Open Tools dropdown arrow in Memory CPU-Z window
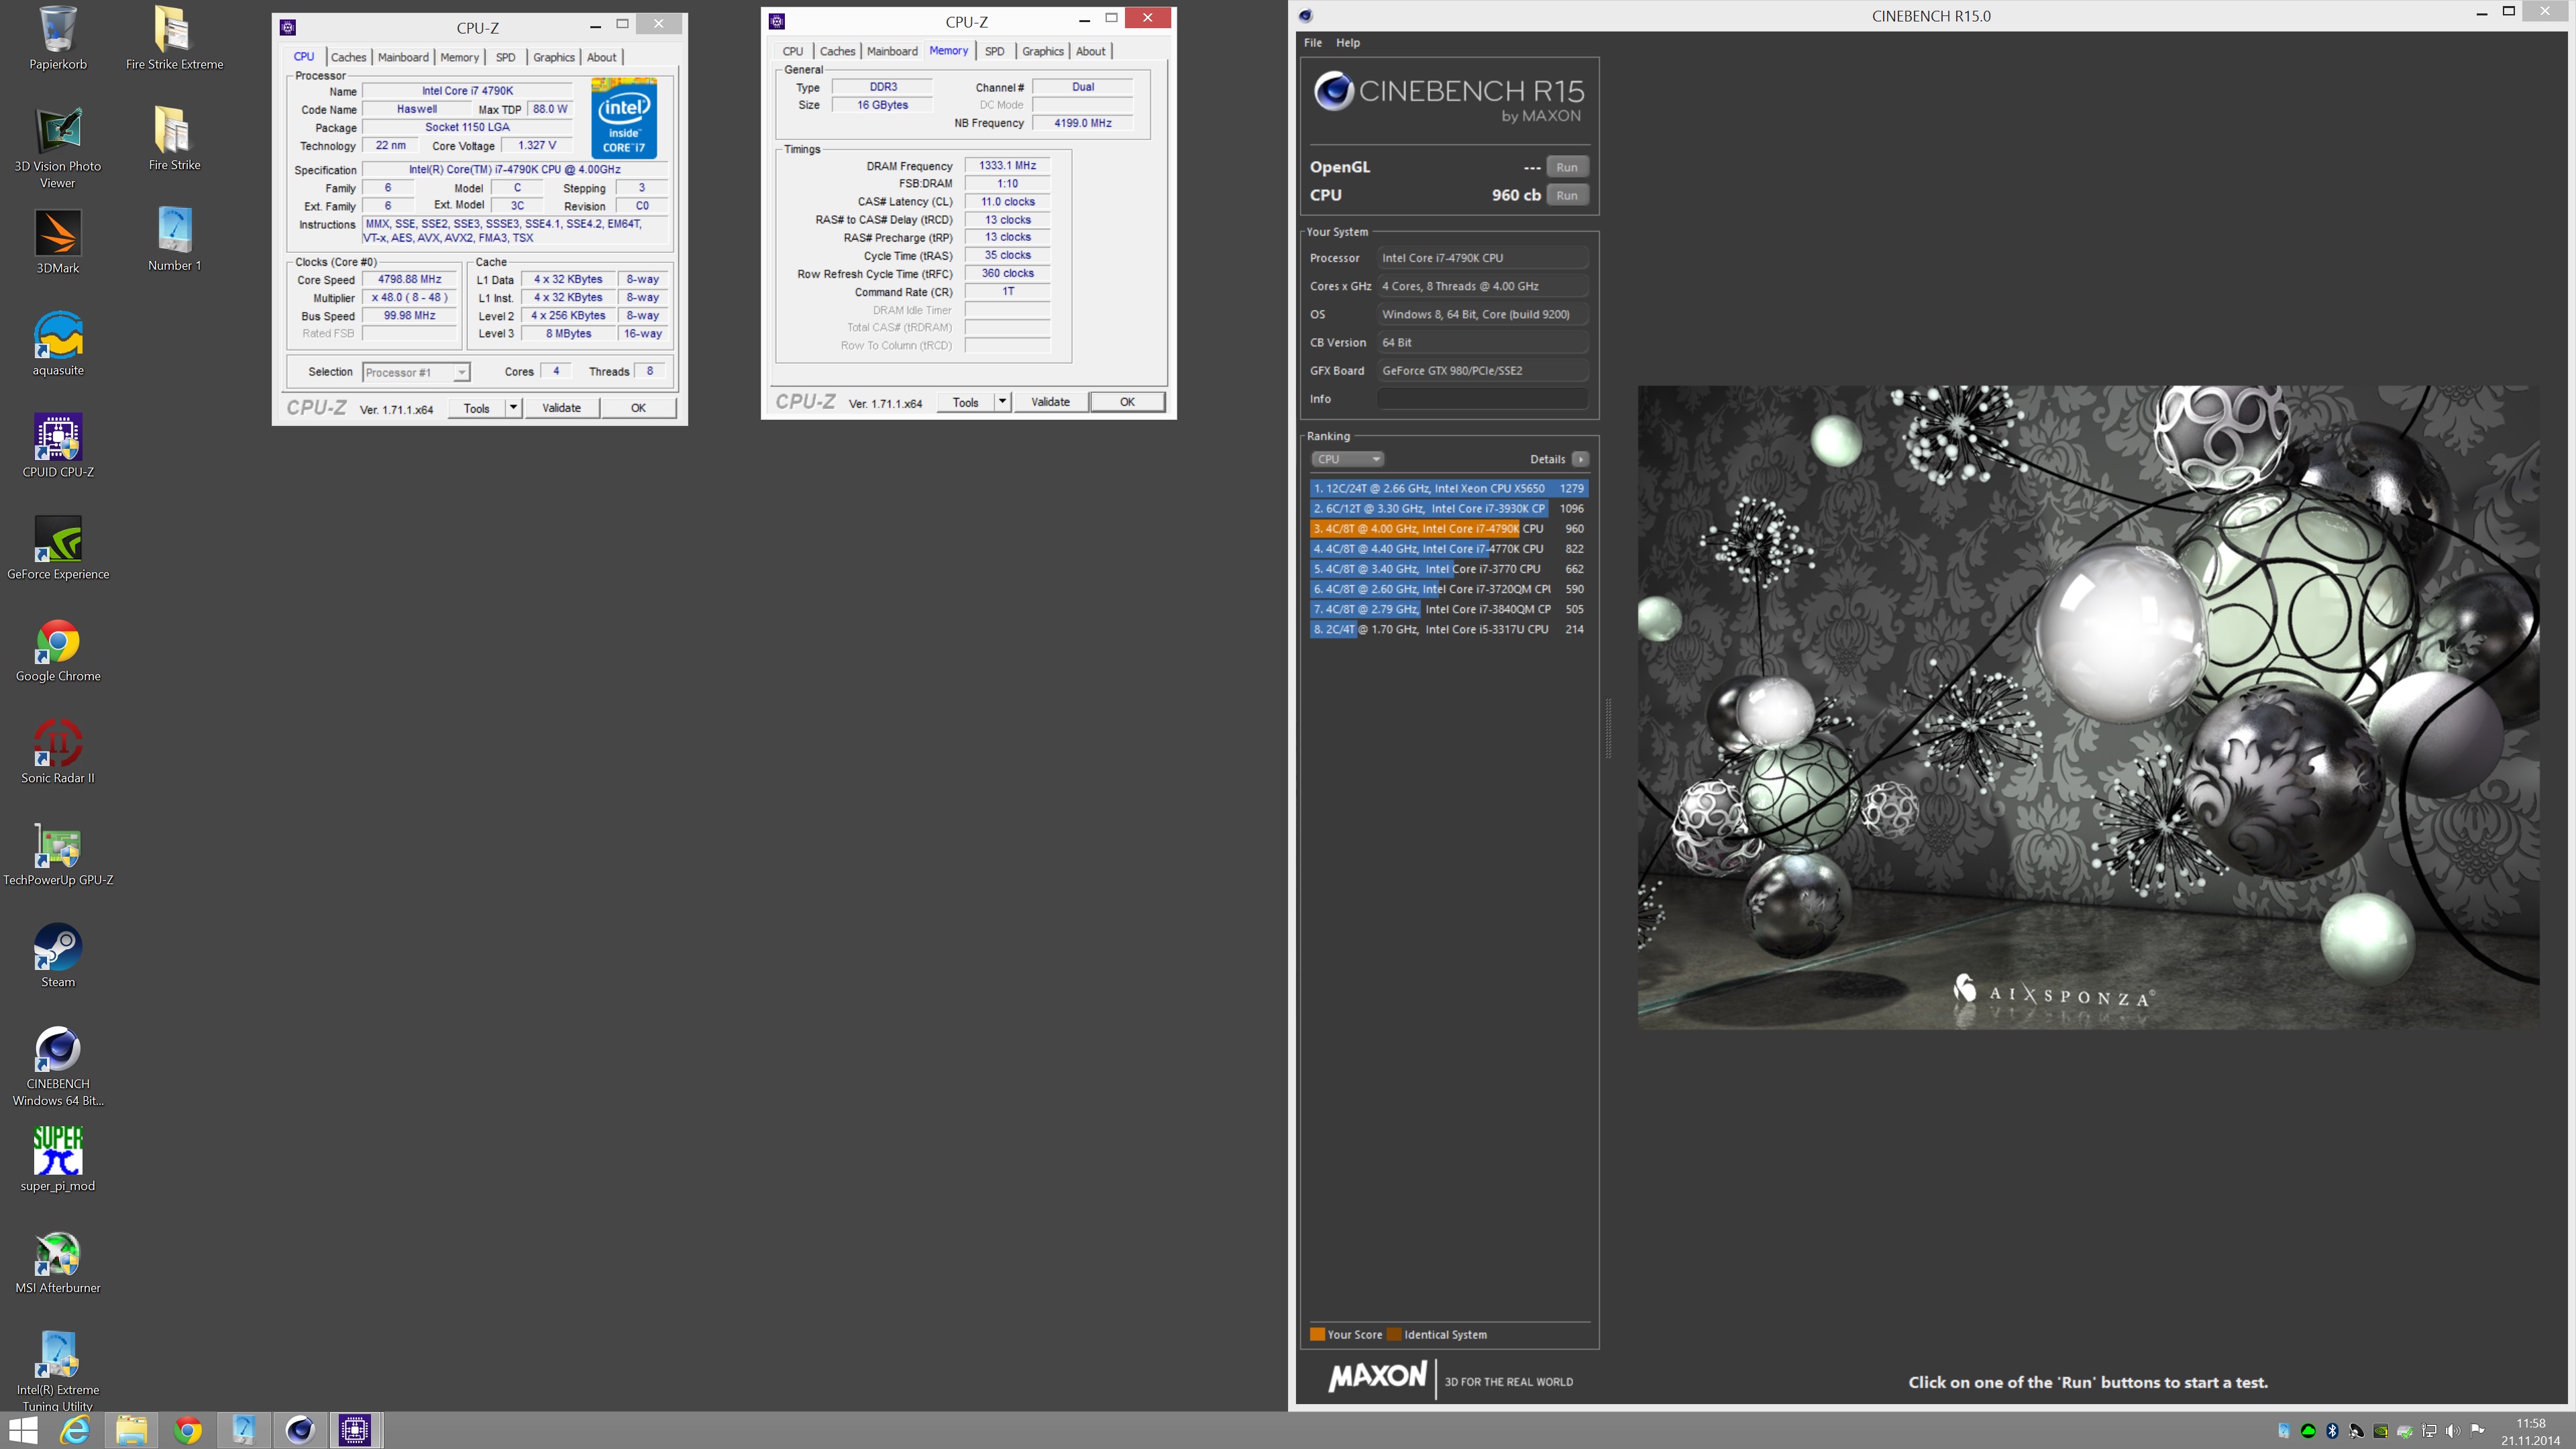Image resolution: width=2576 pixels, height=1449 pixels. [1002, 401]
